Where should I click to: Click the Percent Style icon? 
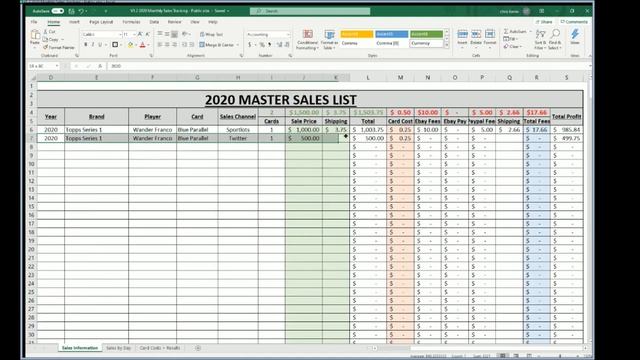coord(262,44)
